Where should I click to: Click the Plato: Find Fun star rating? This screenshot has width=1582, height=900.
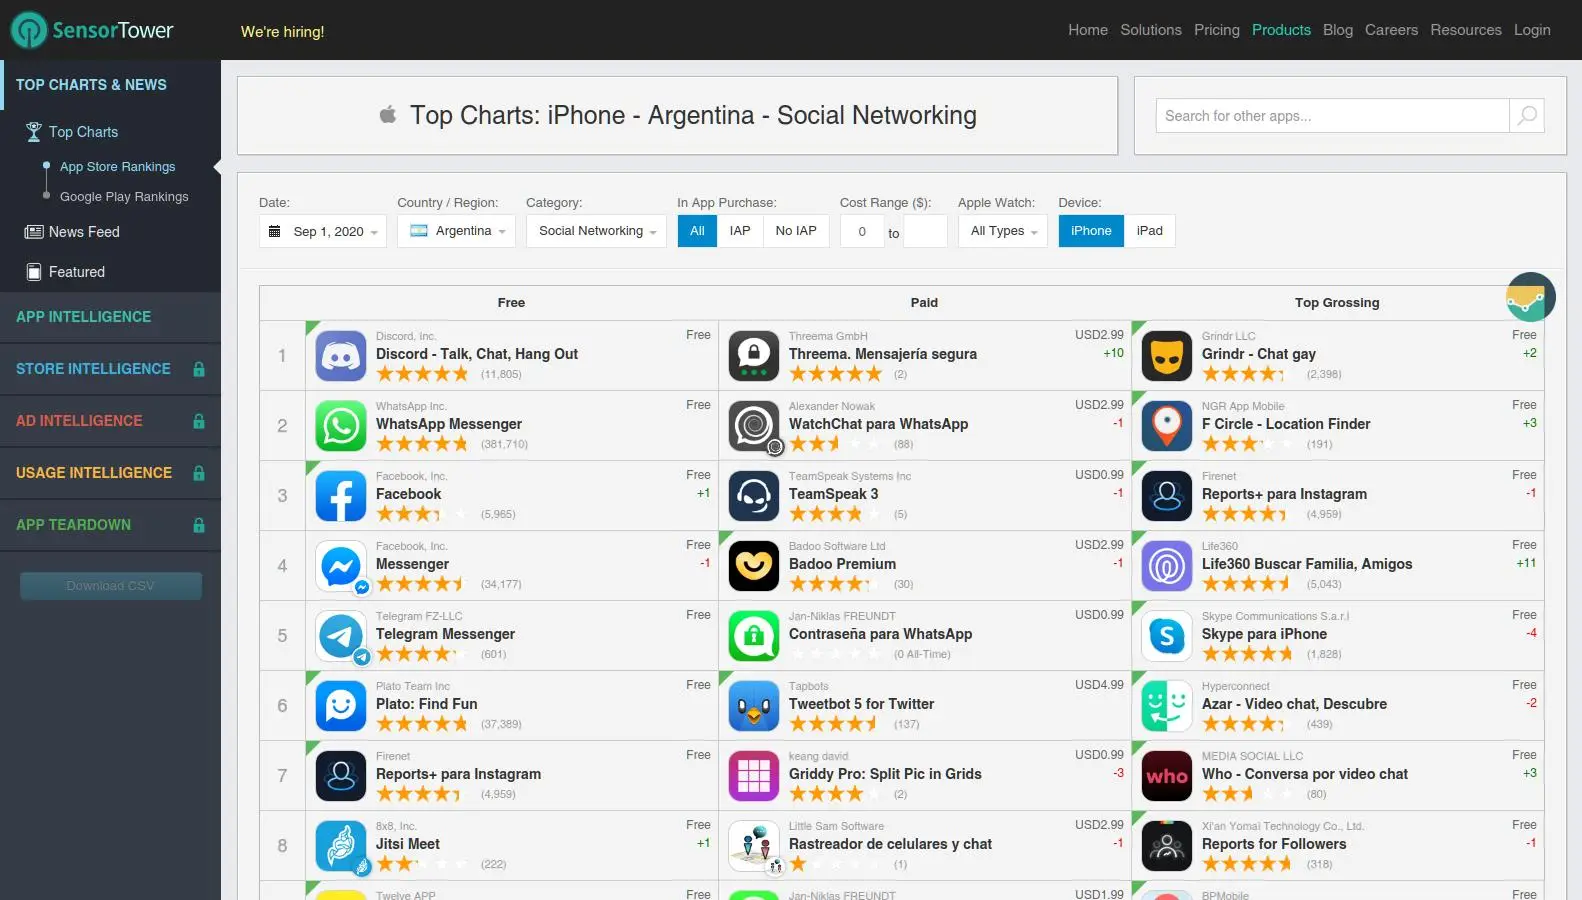(422, 724)
